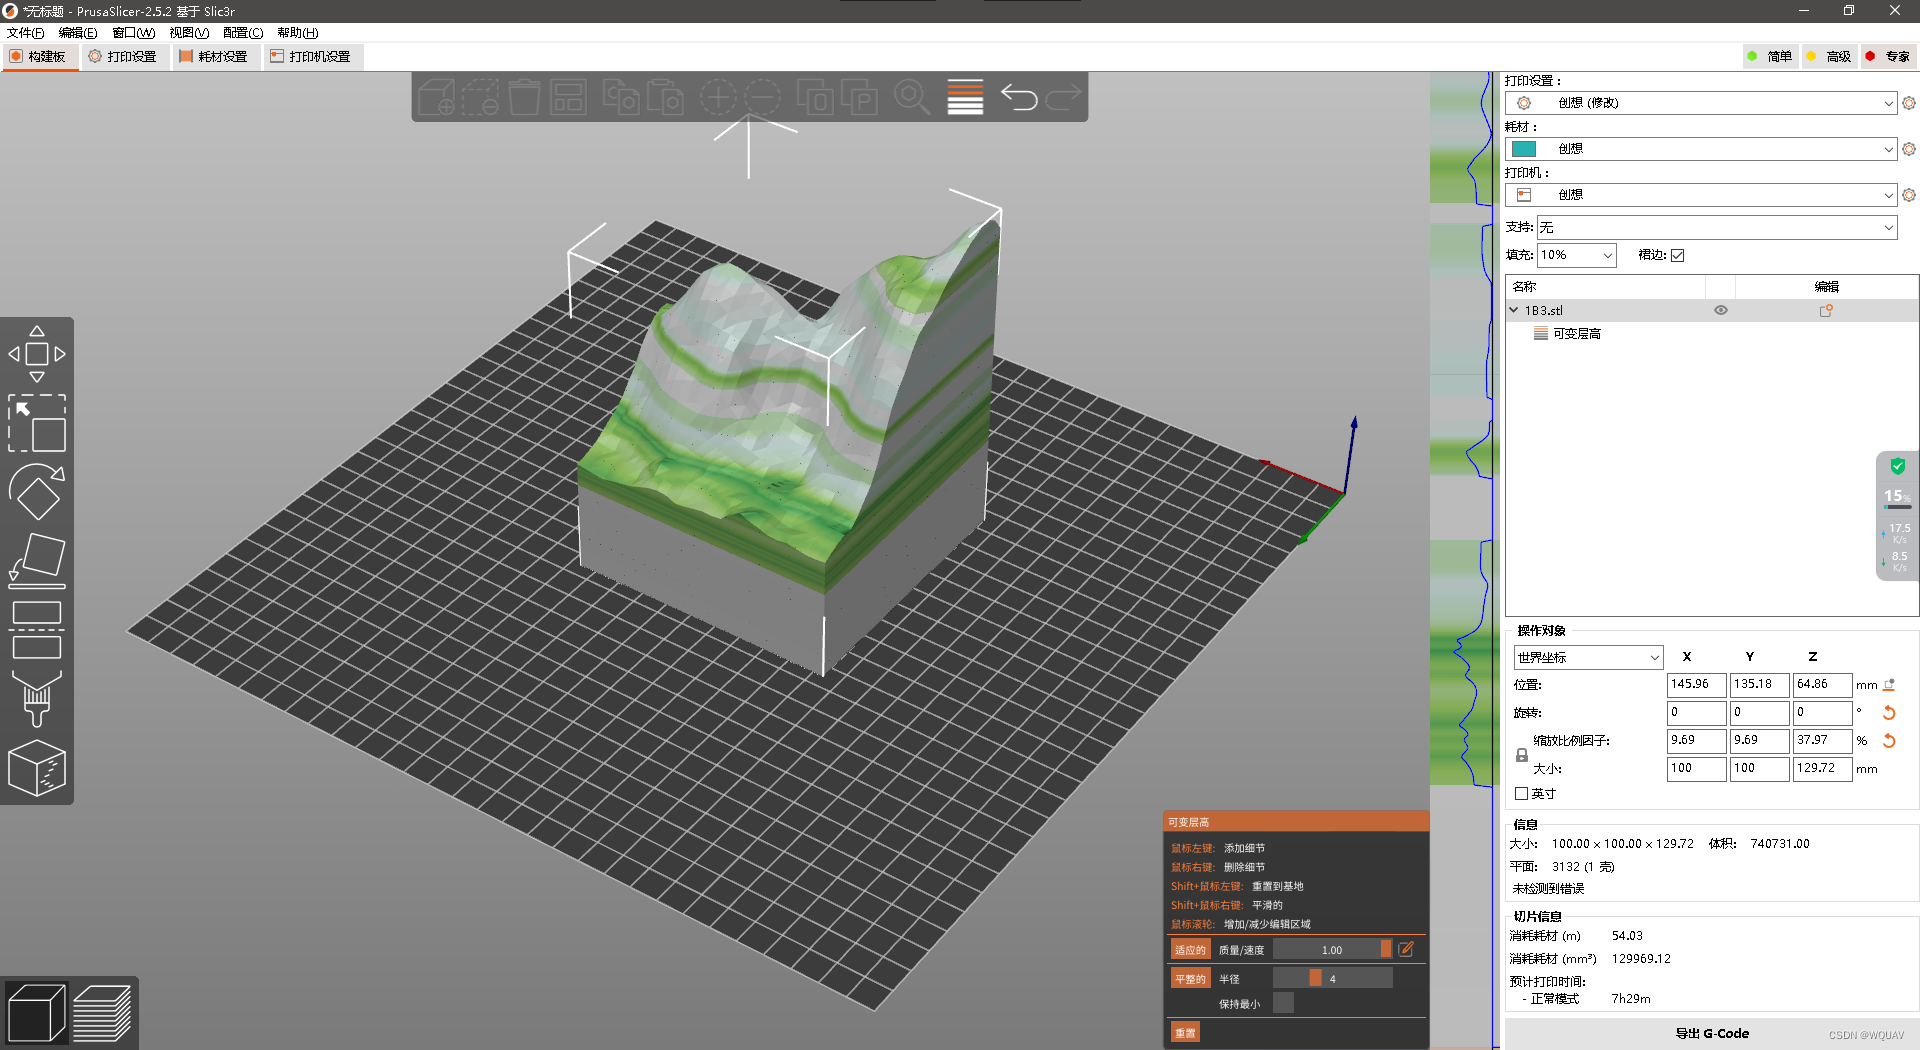Select the Rotate tool in left toolbar
This screenshot has width=1920, height=1050.
point(37,491)
